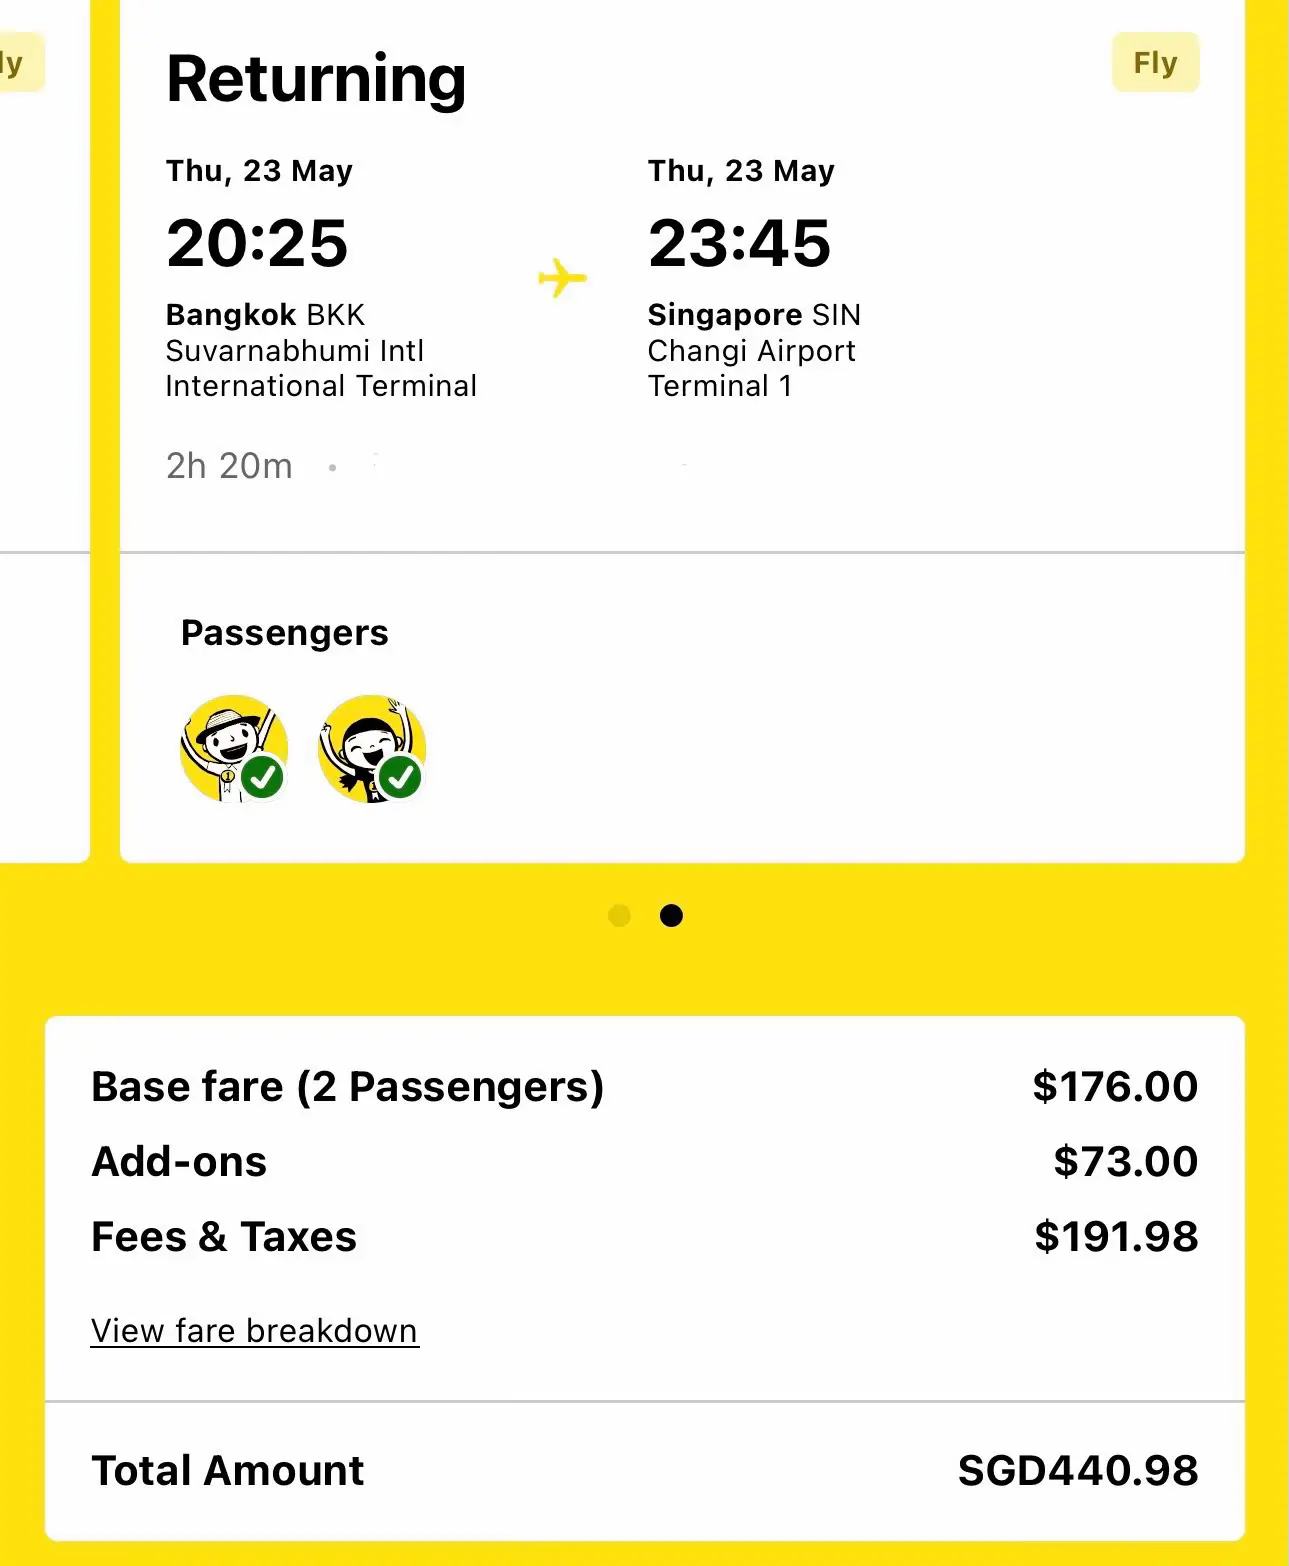Go to first page indicator dot
1289x1566 pixels.
(x=619, y=915)
